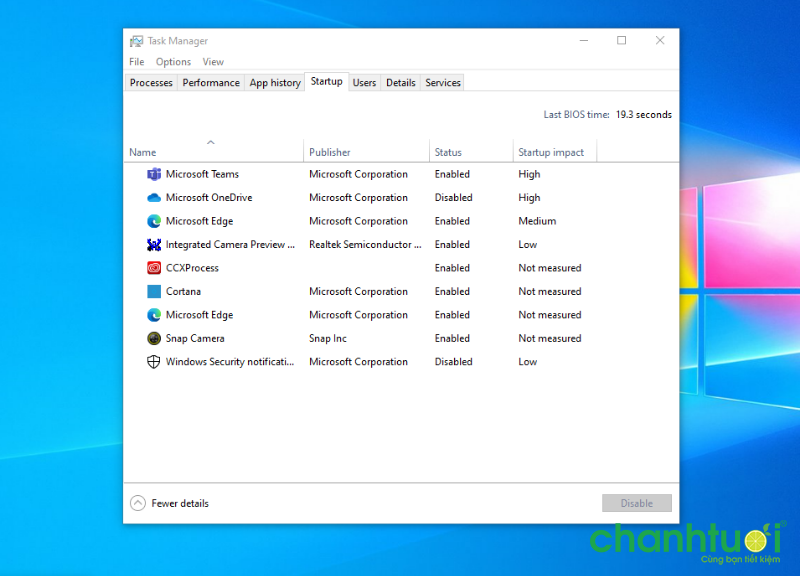The height and width of the screenshot is (576, 800).
Task: Switch to the Users tab
Action: tap(364, 83)
